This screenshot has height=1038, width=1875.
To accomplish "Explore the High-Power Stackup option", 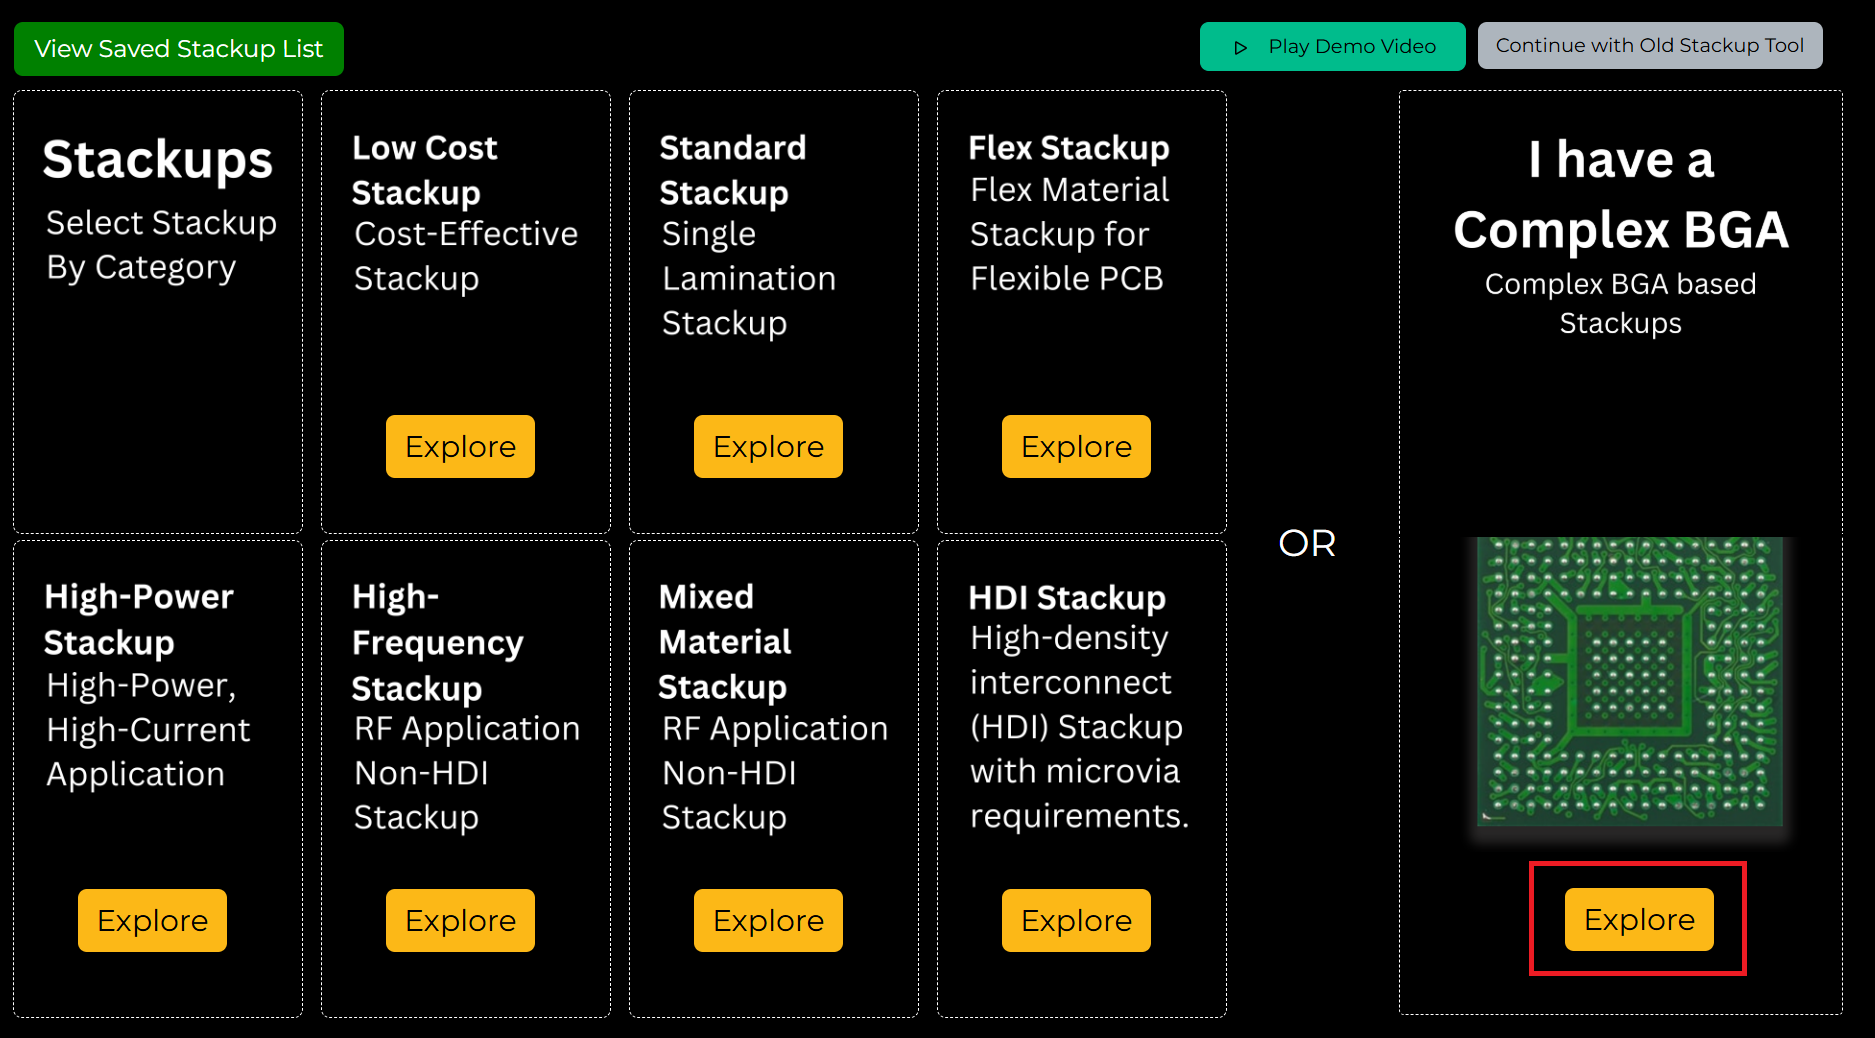I will [x=152, y=920].
